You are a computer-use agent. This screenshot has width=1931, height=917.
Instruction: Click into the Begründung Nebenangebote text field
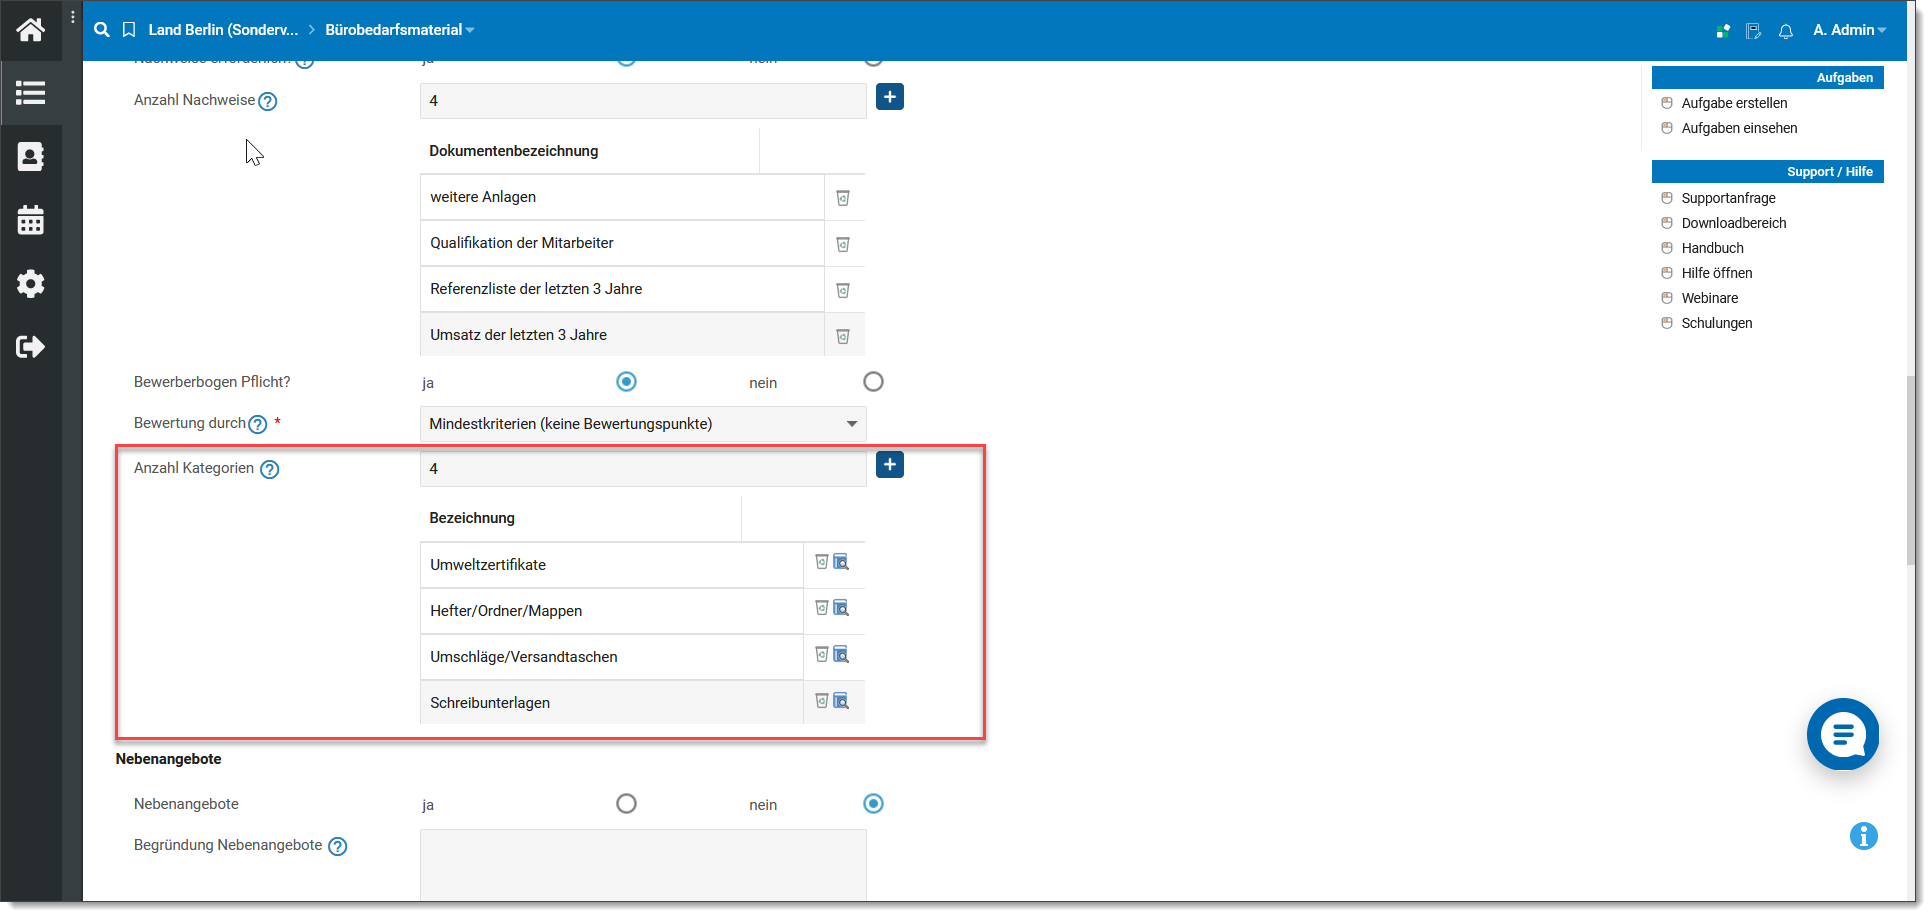(x=642, y=865)
